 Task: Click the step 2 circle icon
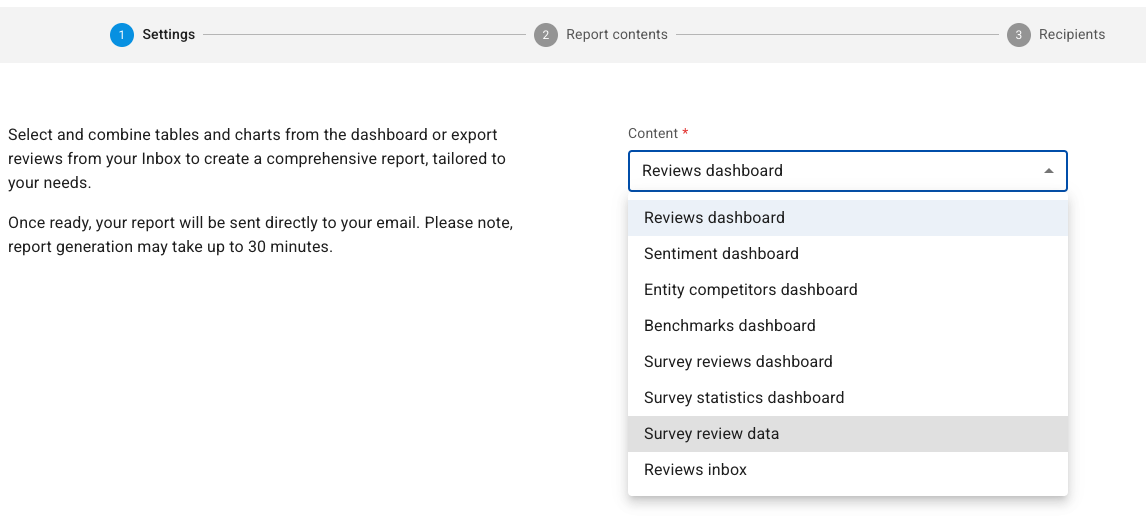tap(545, 34)
